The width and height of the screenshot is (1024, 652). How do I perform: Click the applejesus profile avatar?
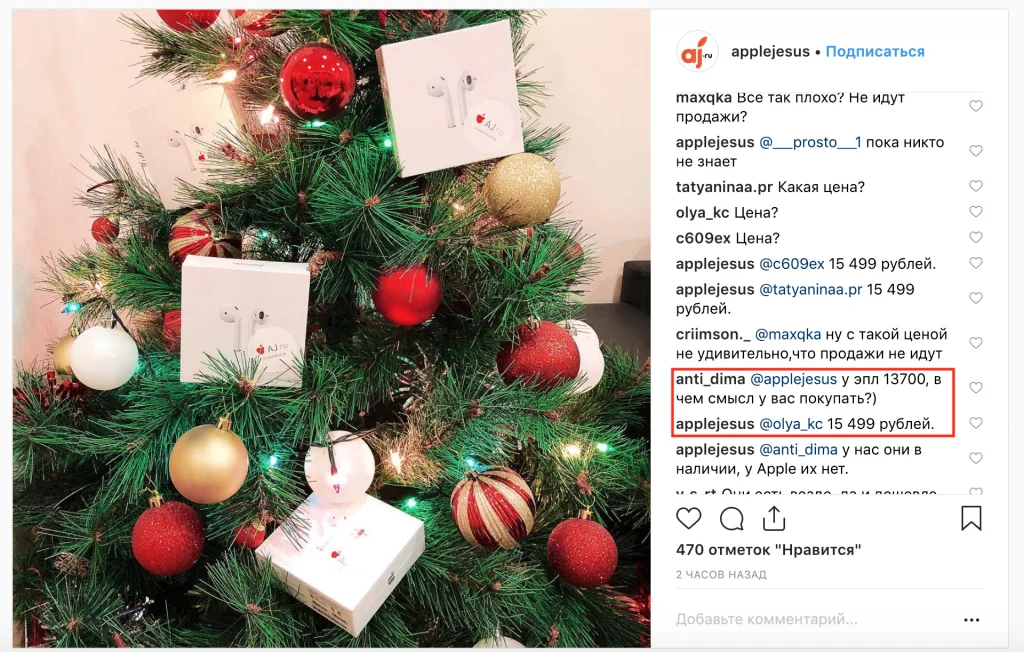pyautogui.click(x=697, y=52)
